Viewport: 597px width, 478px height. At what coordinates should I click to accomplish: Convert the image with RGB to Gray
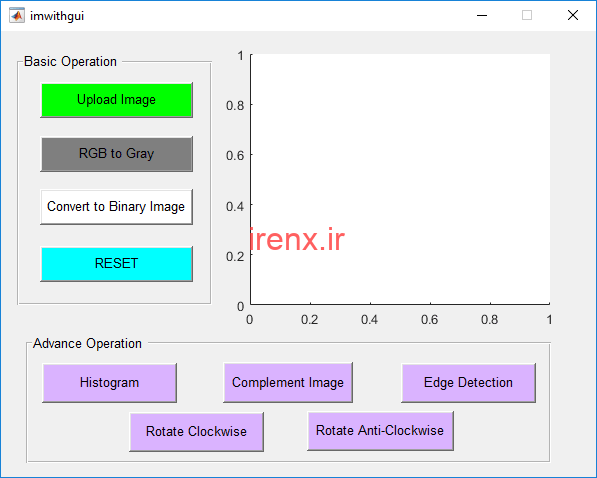117,154
